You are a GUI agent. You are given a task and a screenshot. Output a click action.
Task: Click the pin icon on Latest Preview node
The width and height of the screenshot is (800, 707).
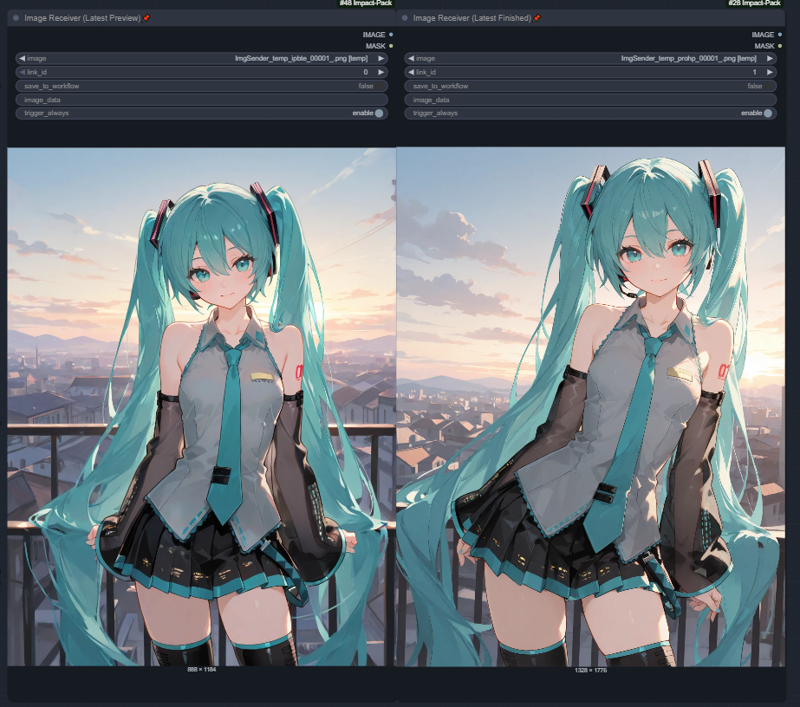tap(146, 18)
